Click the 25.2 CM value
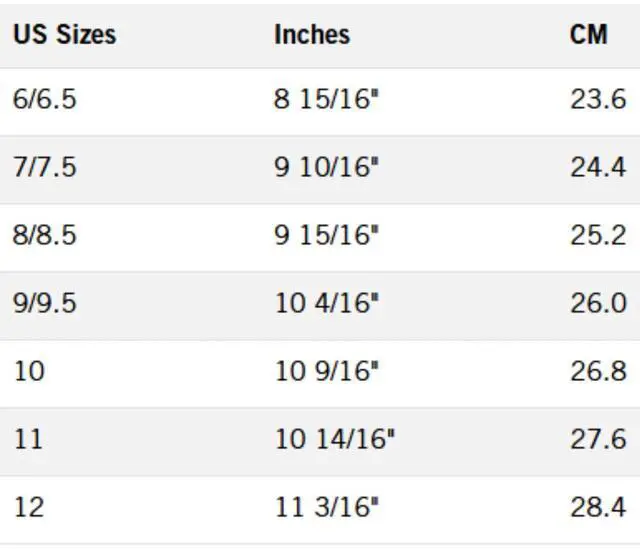Viewport: 640px width, 549px height. pos(598,235)
